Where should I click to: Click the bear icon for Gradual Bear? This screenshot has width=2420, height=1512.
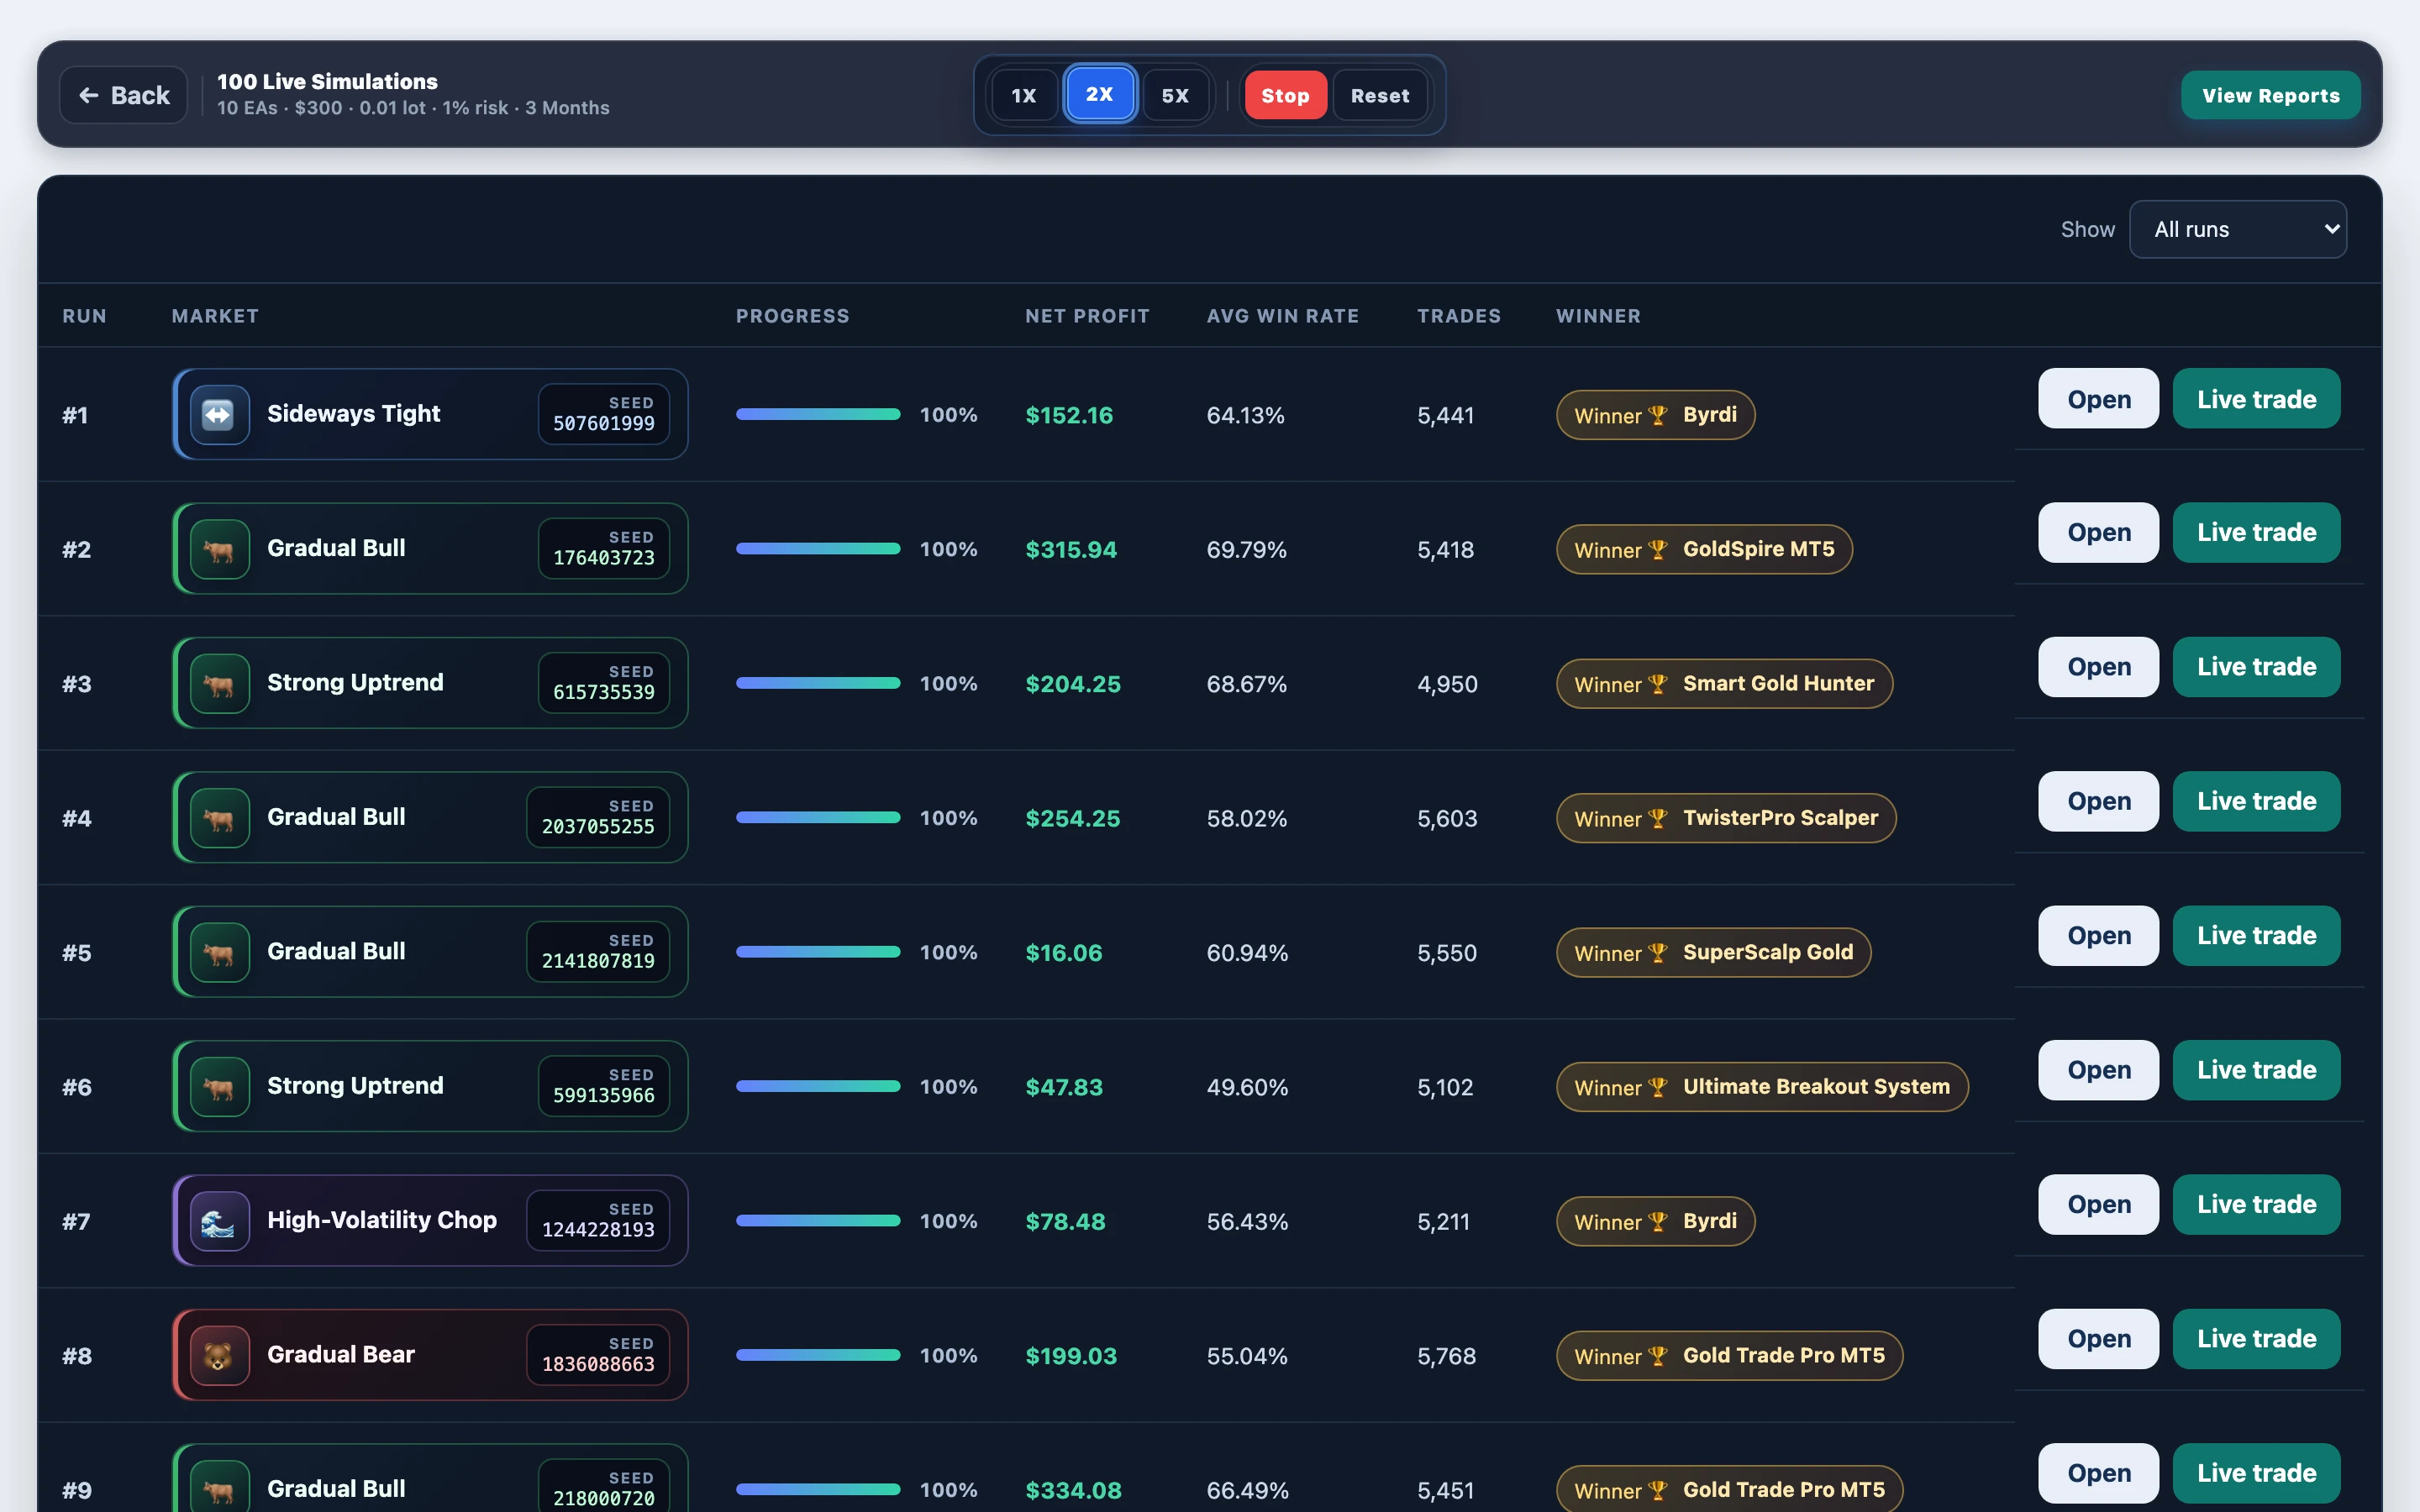tap(219, 1355)
